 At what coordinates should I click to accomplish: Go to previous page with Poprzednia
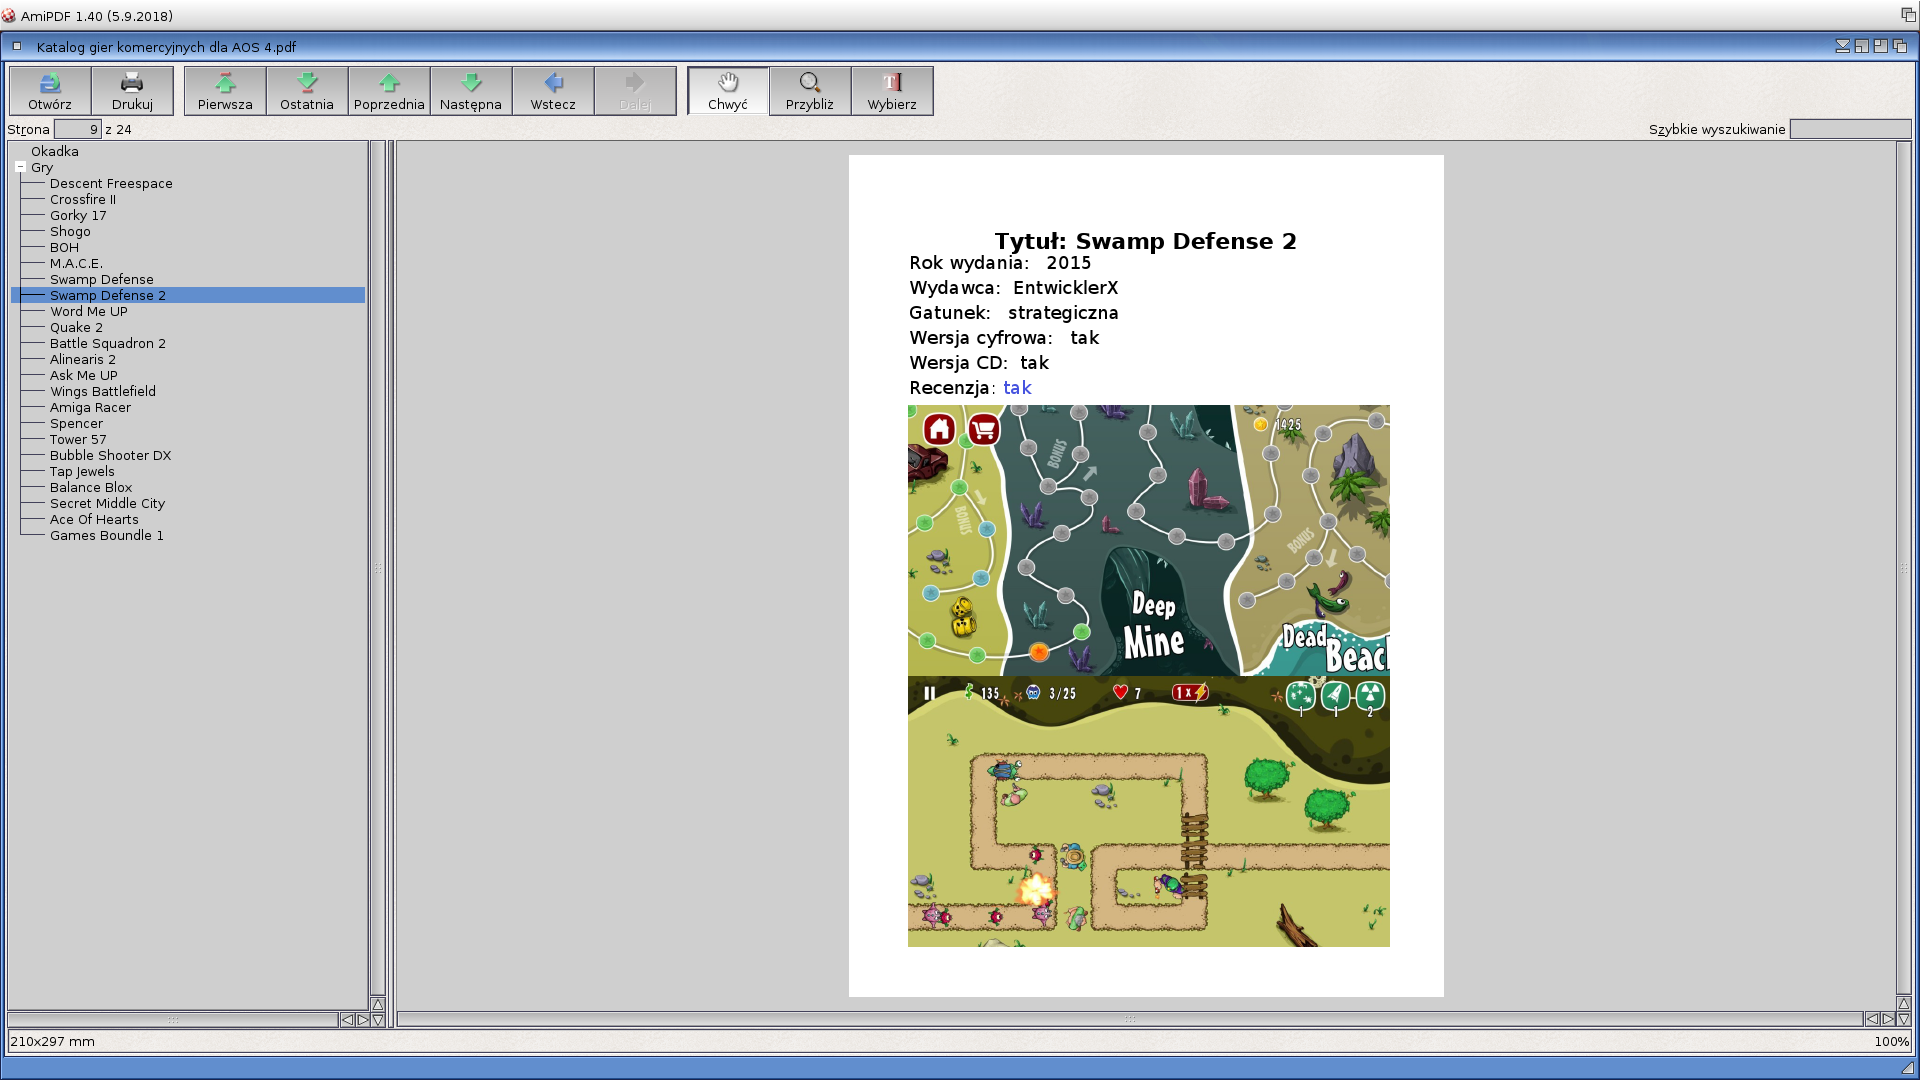click(x=389, y=91)
